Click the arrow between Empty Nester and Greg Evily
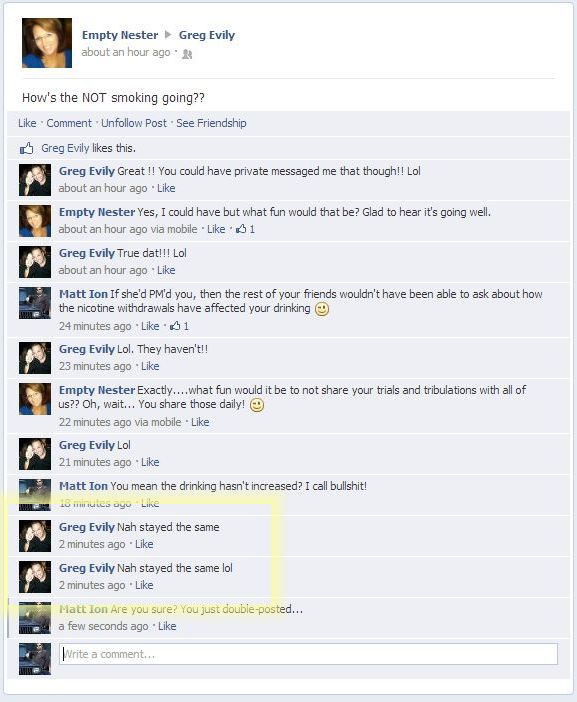The height and width of the screenshot is (702, 577). point(168,34)
